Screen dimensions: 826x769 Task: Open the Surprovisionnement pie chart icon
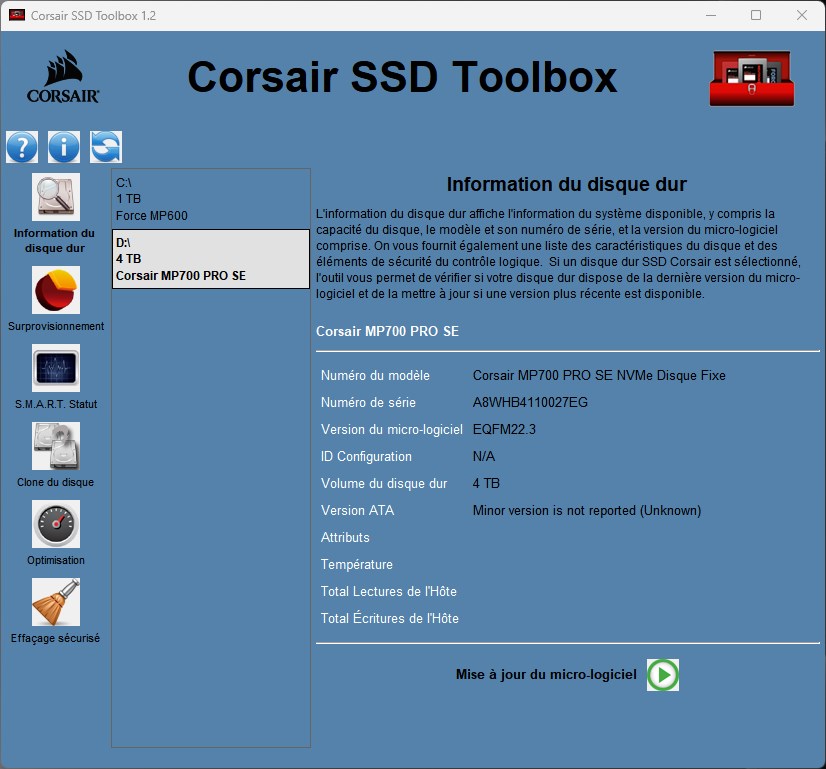(x=56, y=290)
